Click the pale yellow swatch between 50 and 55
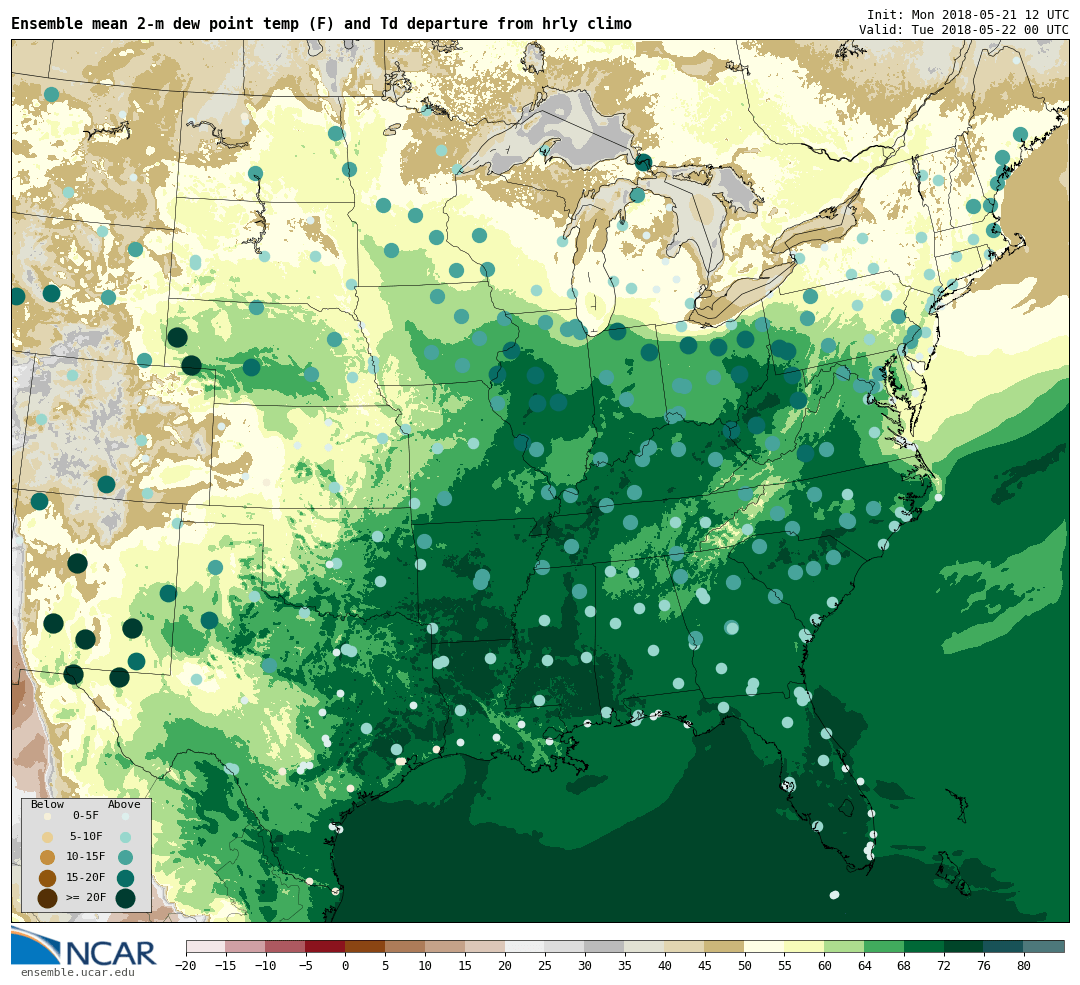Viewport: 1080px width, 985px height. pyautogui.click(x=765, y=946)
